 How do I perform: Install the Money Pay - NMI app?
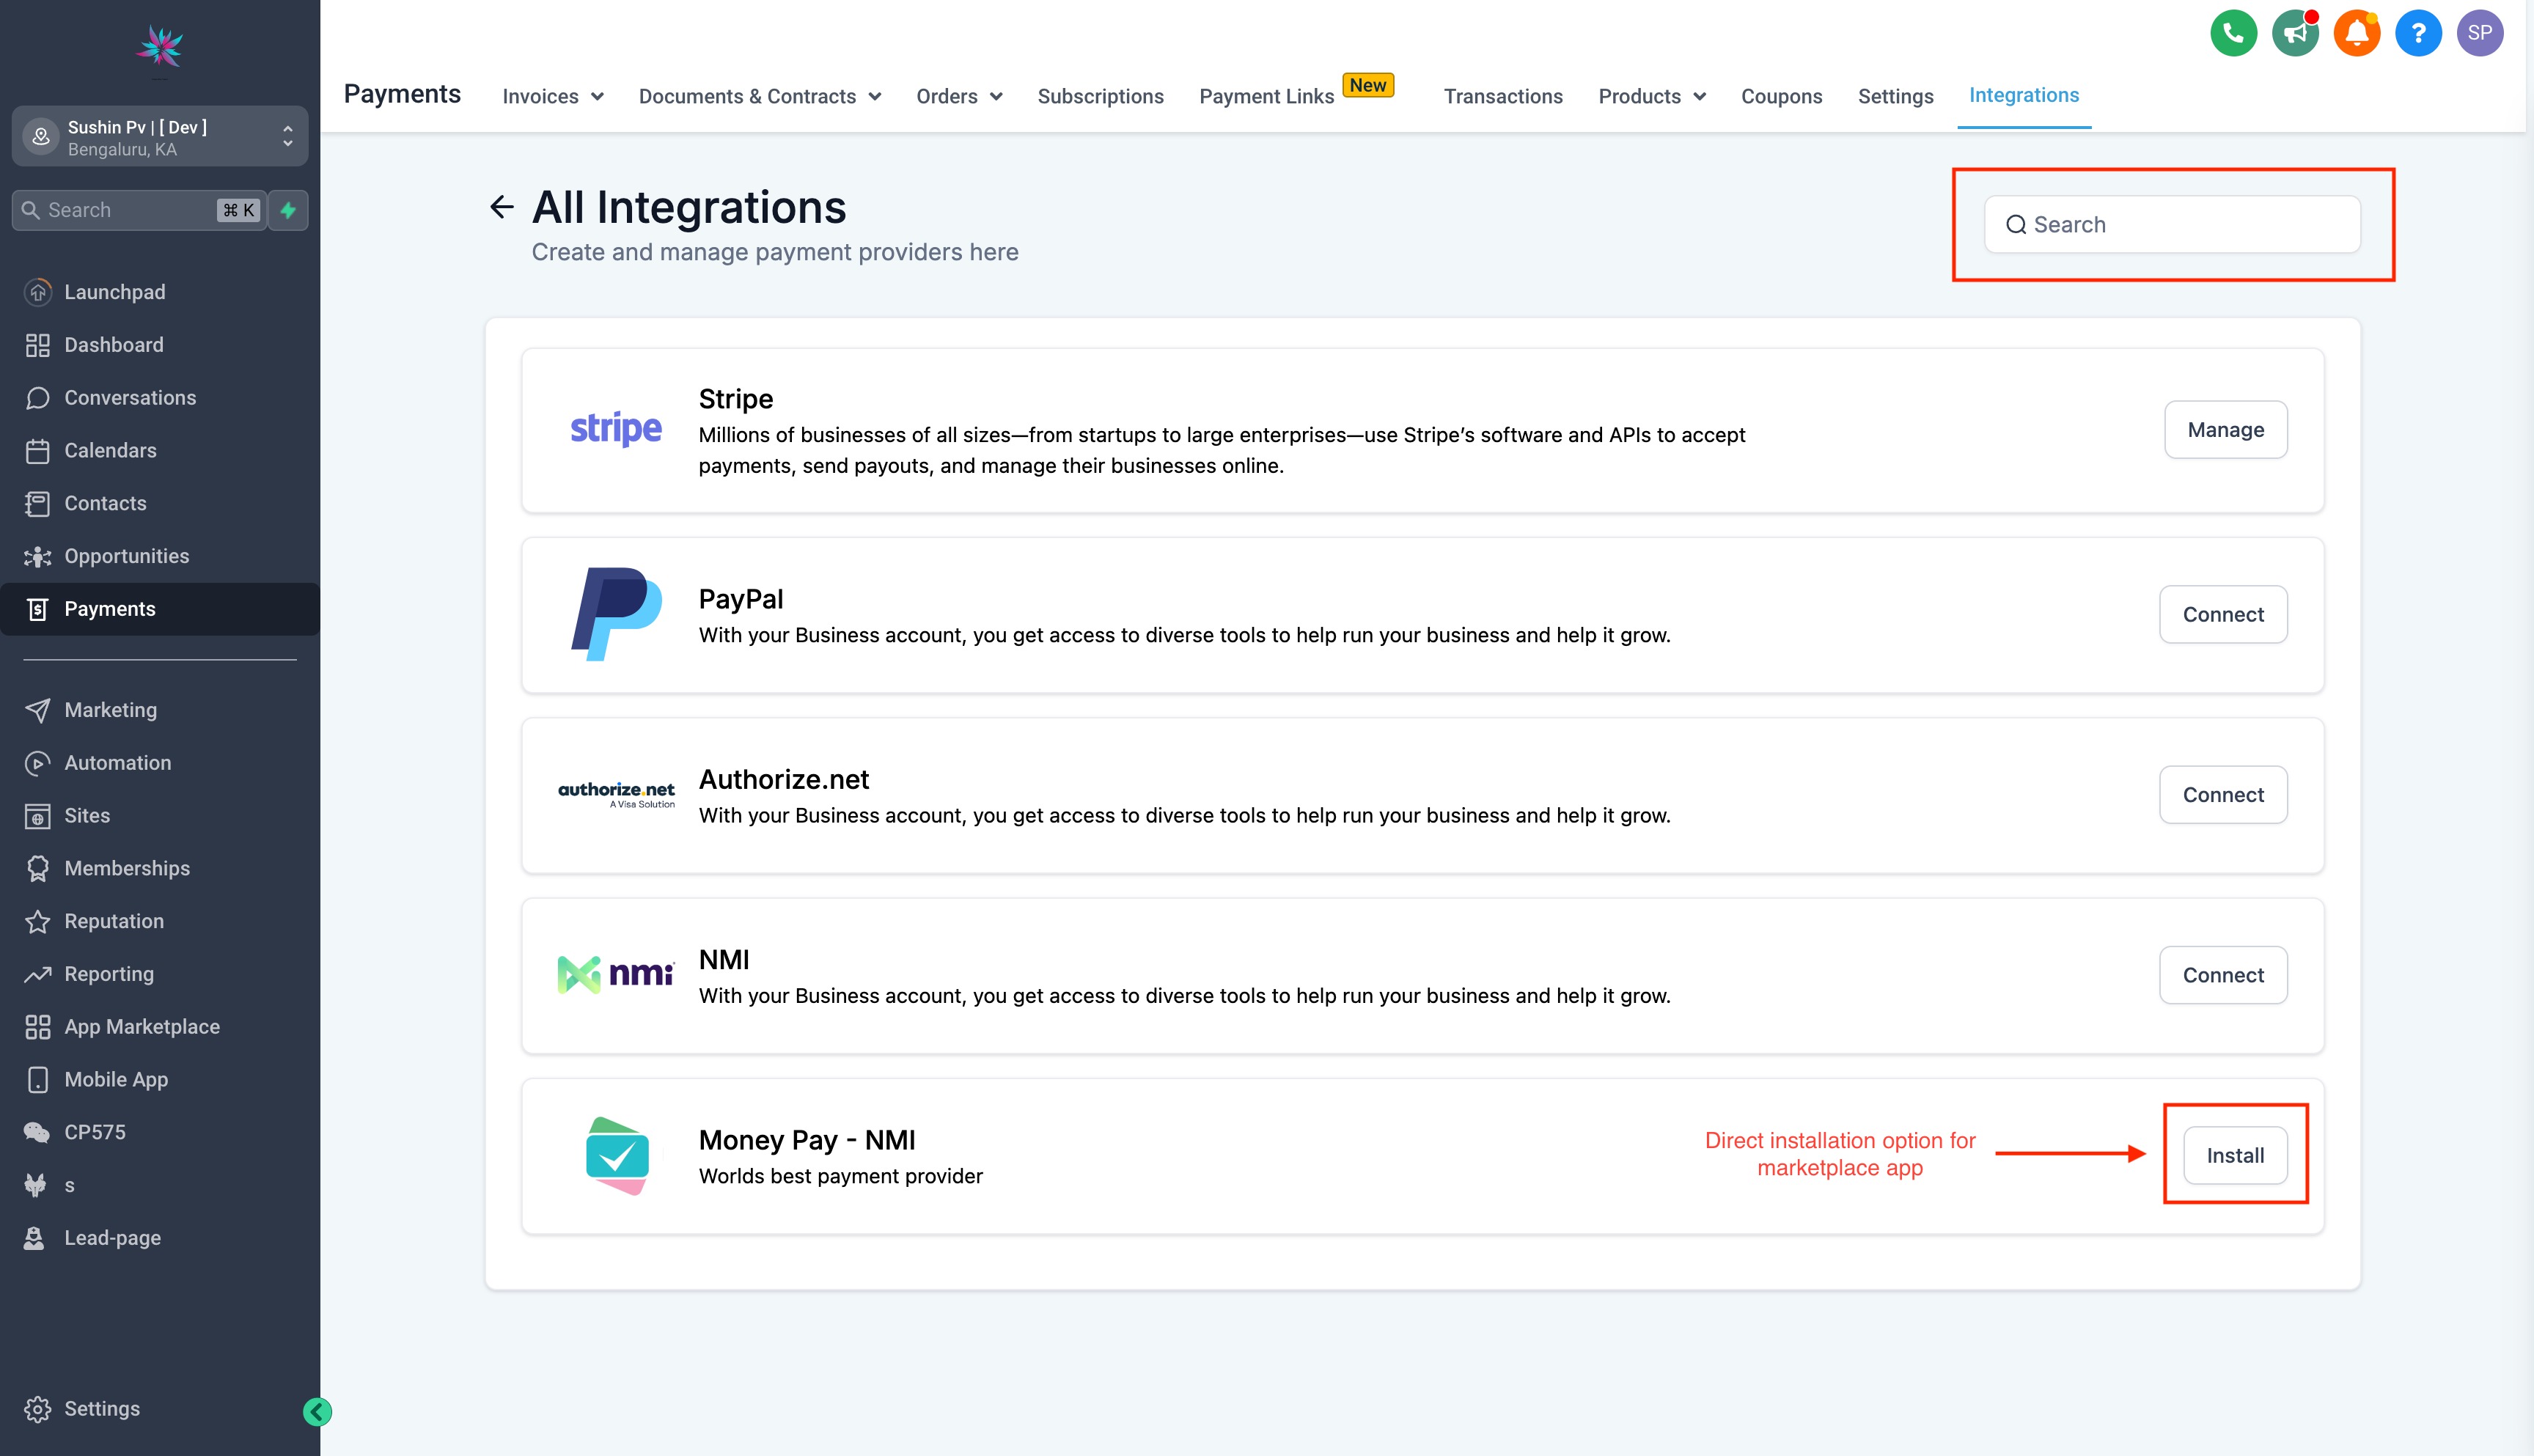tap(2235, 1156)
